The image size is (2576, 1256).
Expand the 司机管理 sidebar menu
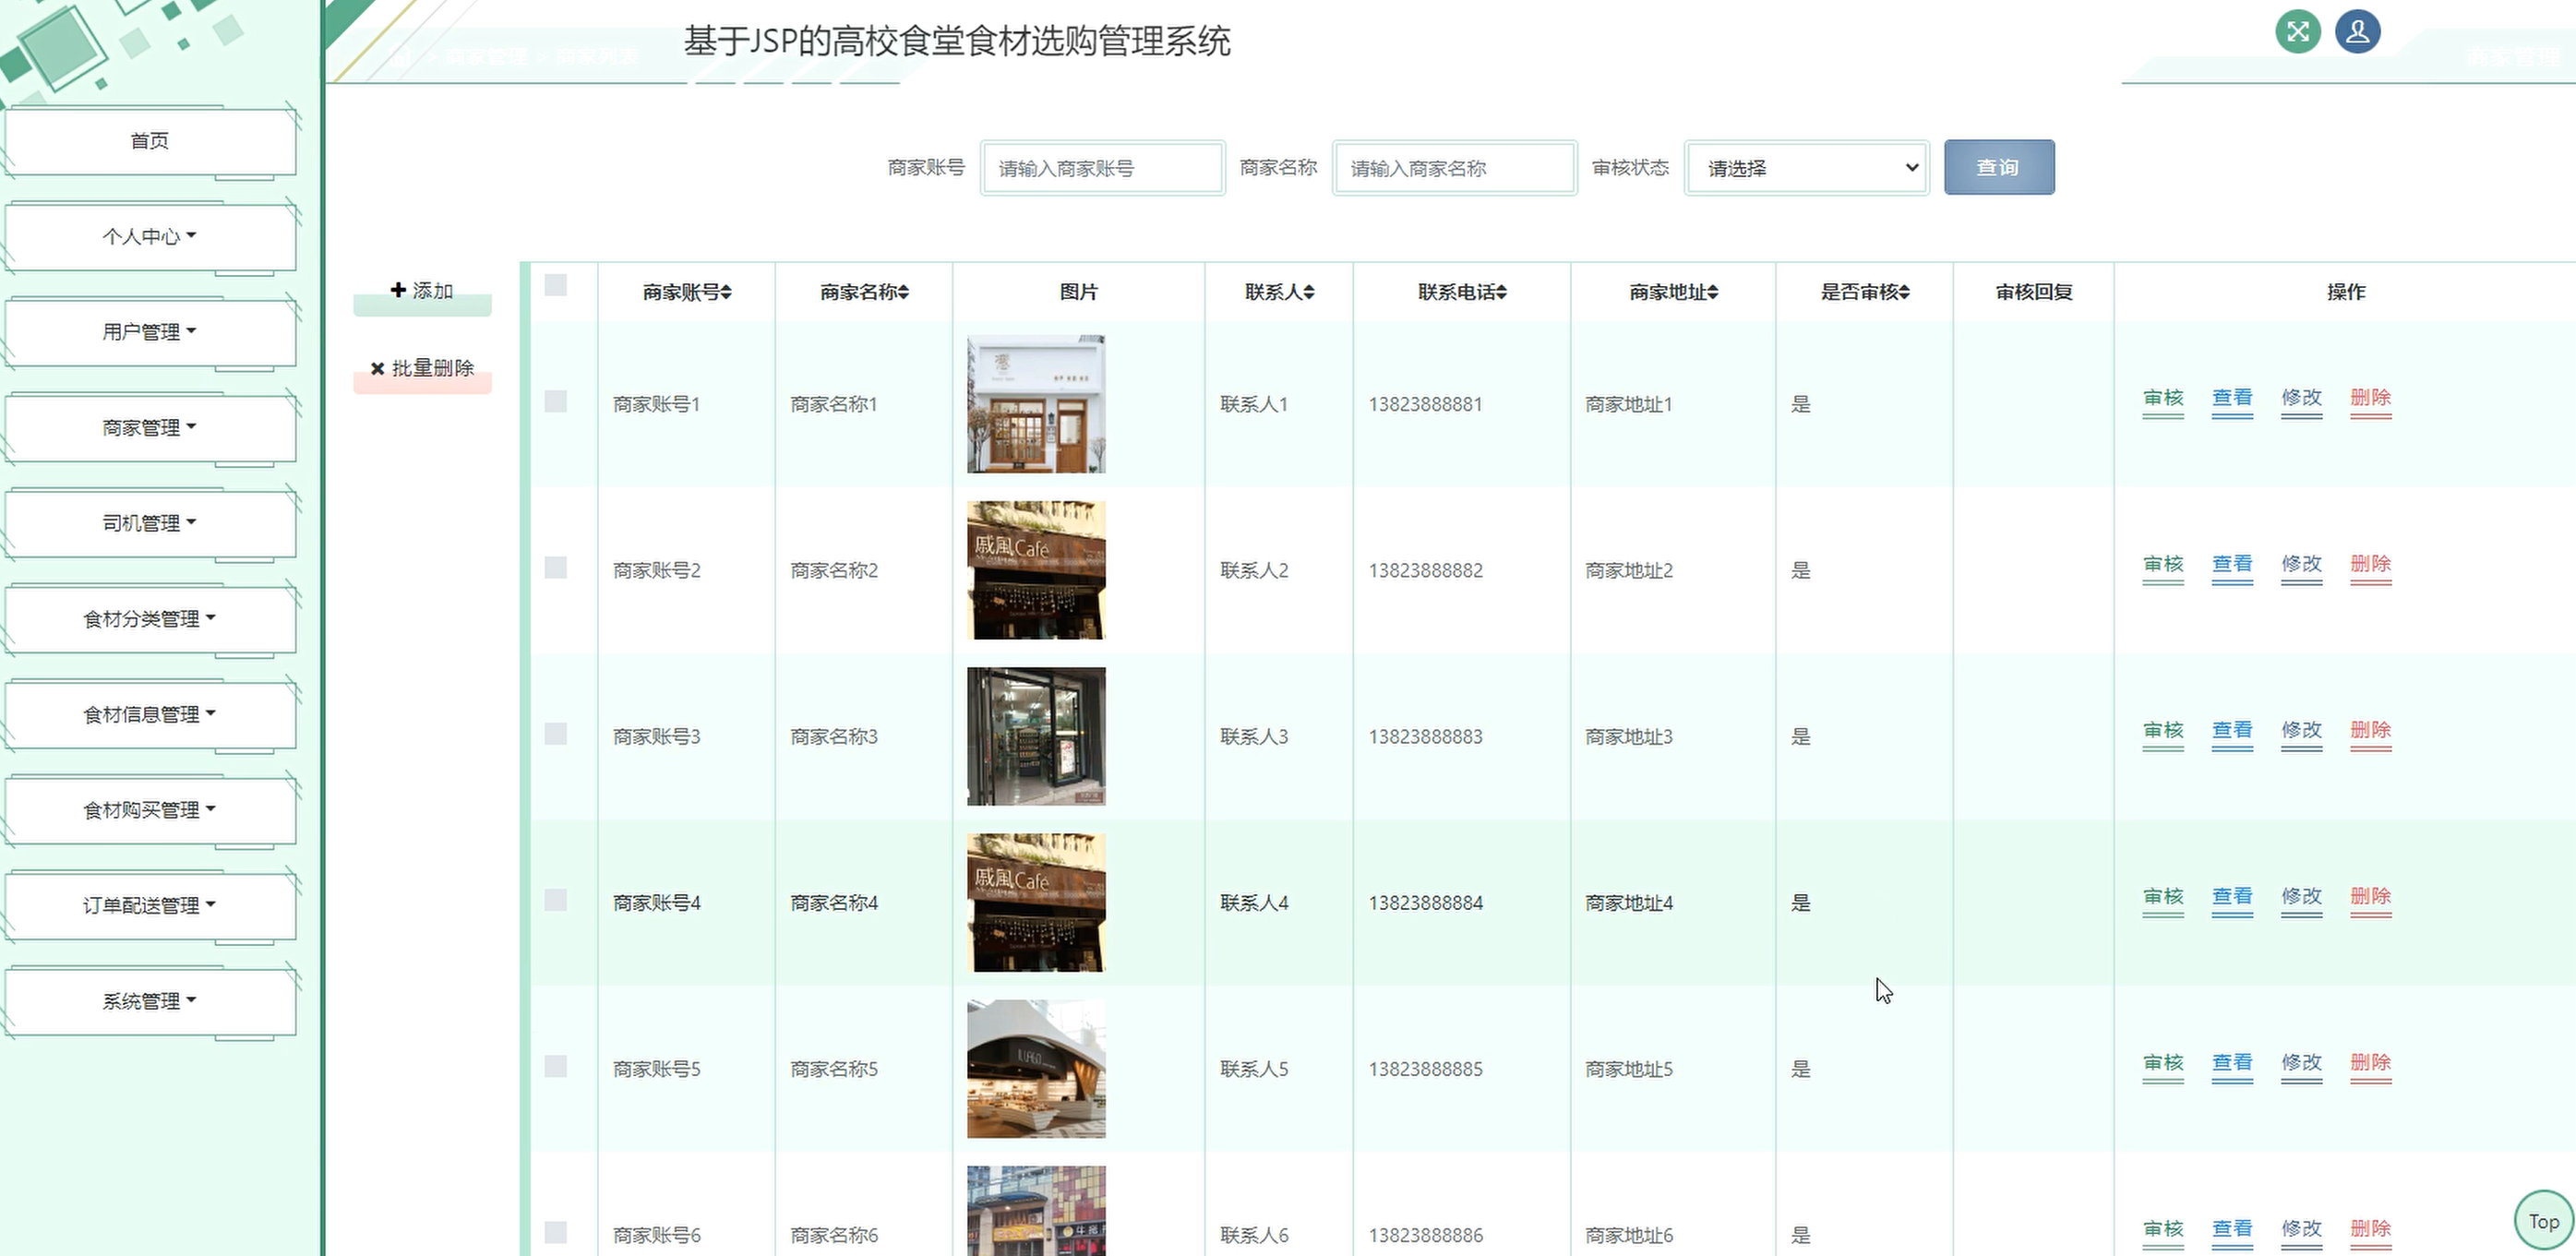[x=150, y=523]
